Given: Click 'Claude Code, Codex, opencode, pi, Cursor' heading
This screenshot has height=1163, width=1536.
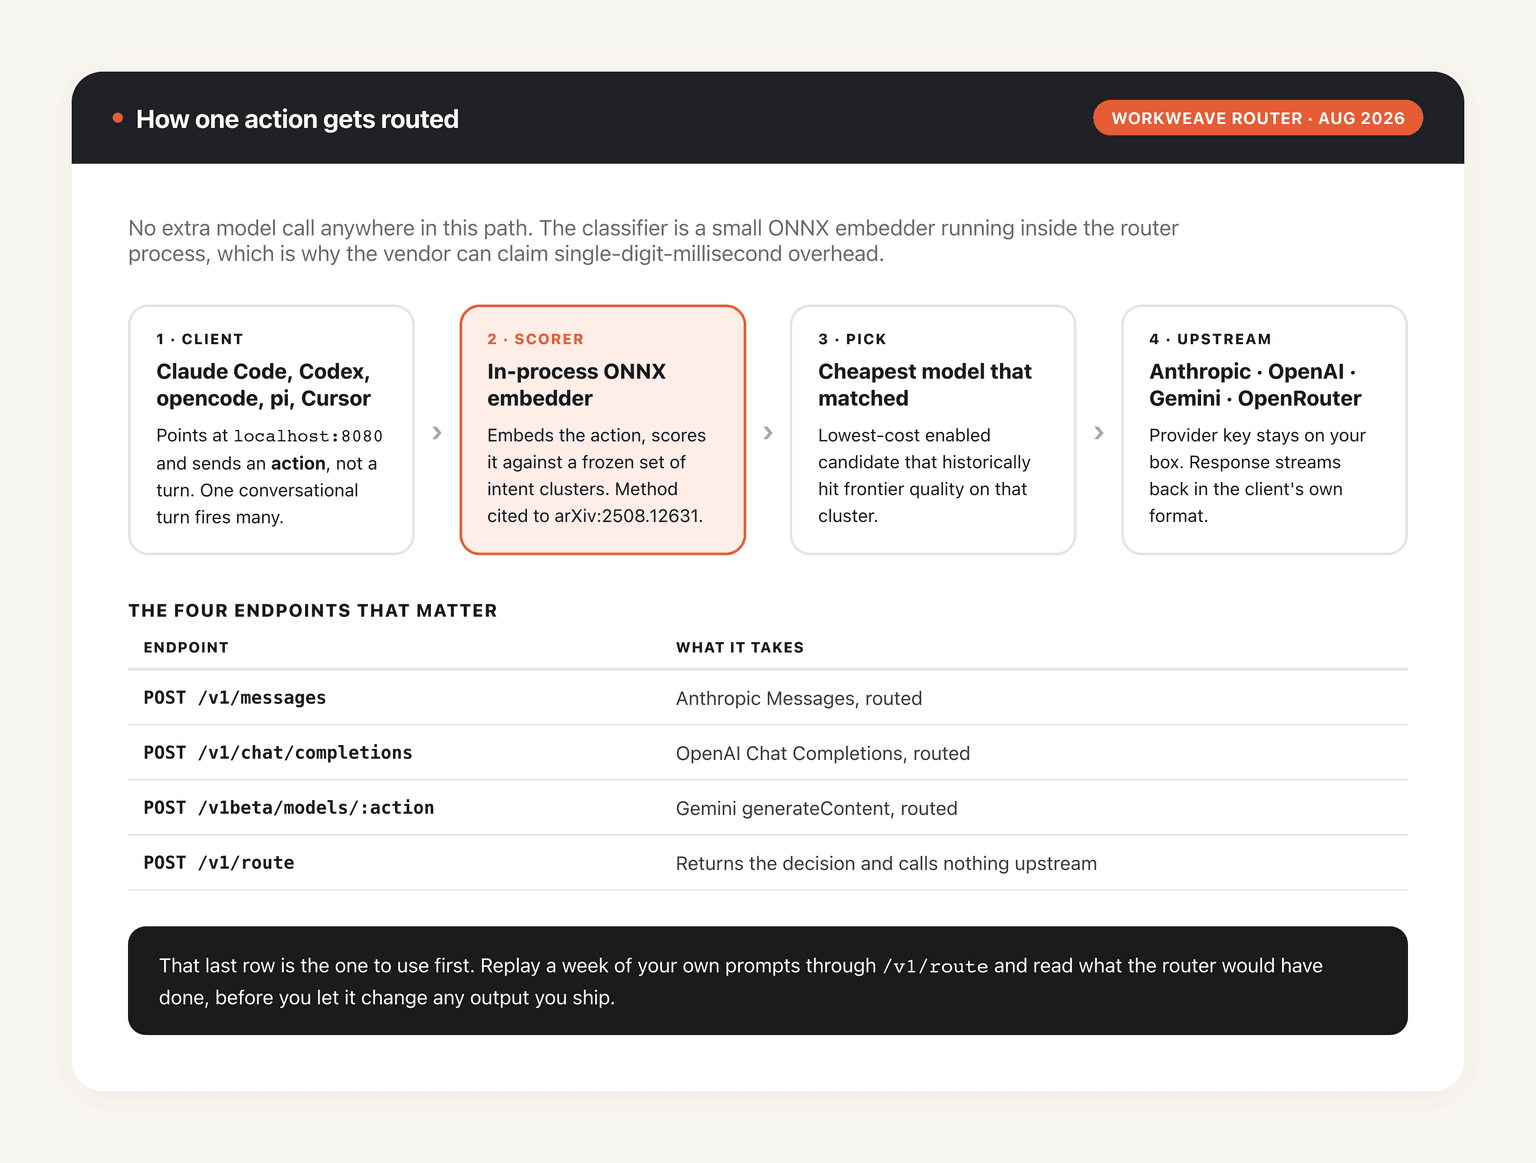Looking at the screenshot, I should click(263, 385).
